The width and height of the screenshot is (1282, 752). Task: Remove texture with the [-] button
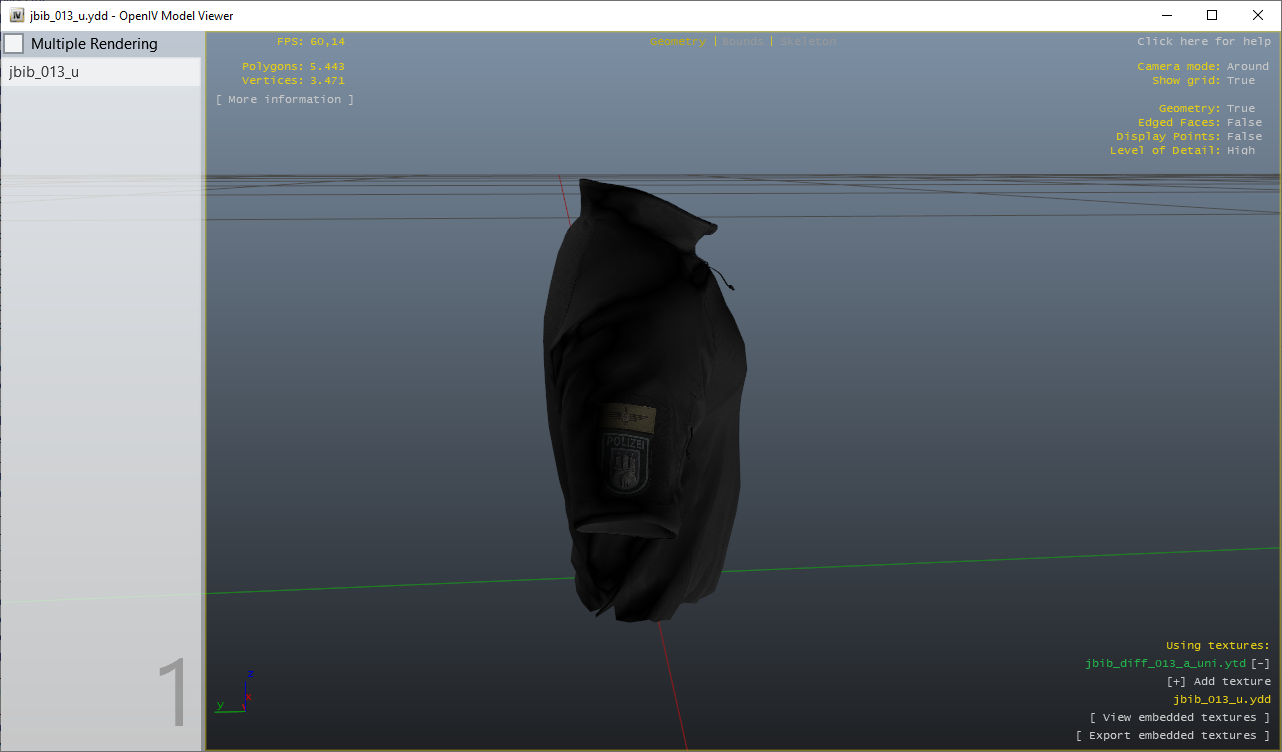point(1261,664)
